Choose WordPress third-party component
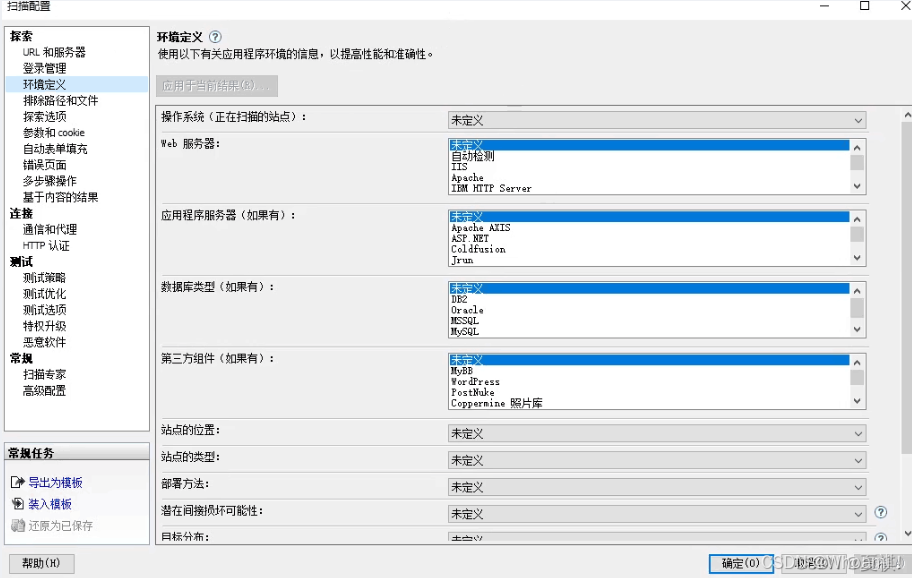The image size is (912, 578). click(475, 381)
